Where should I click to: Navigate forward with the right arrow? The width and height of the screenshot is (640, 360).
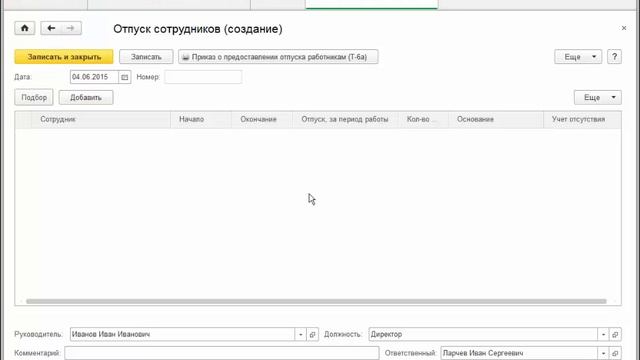(71, 28)
